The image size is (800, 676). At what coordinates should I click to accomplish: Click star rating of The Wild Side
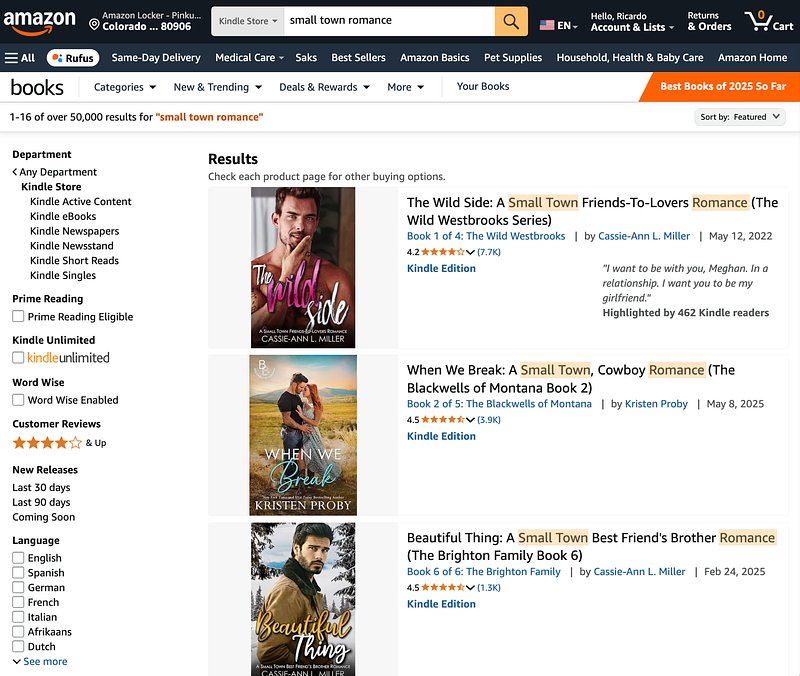click(x=443, y=252)
